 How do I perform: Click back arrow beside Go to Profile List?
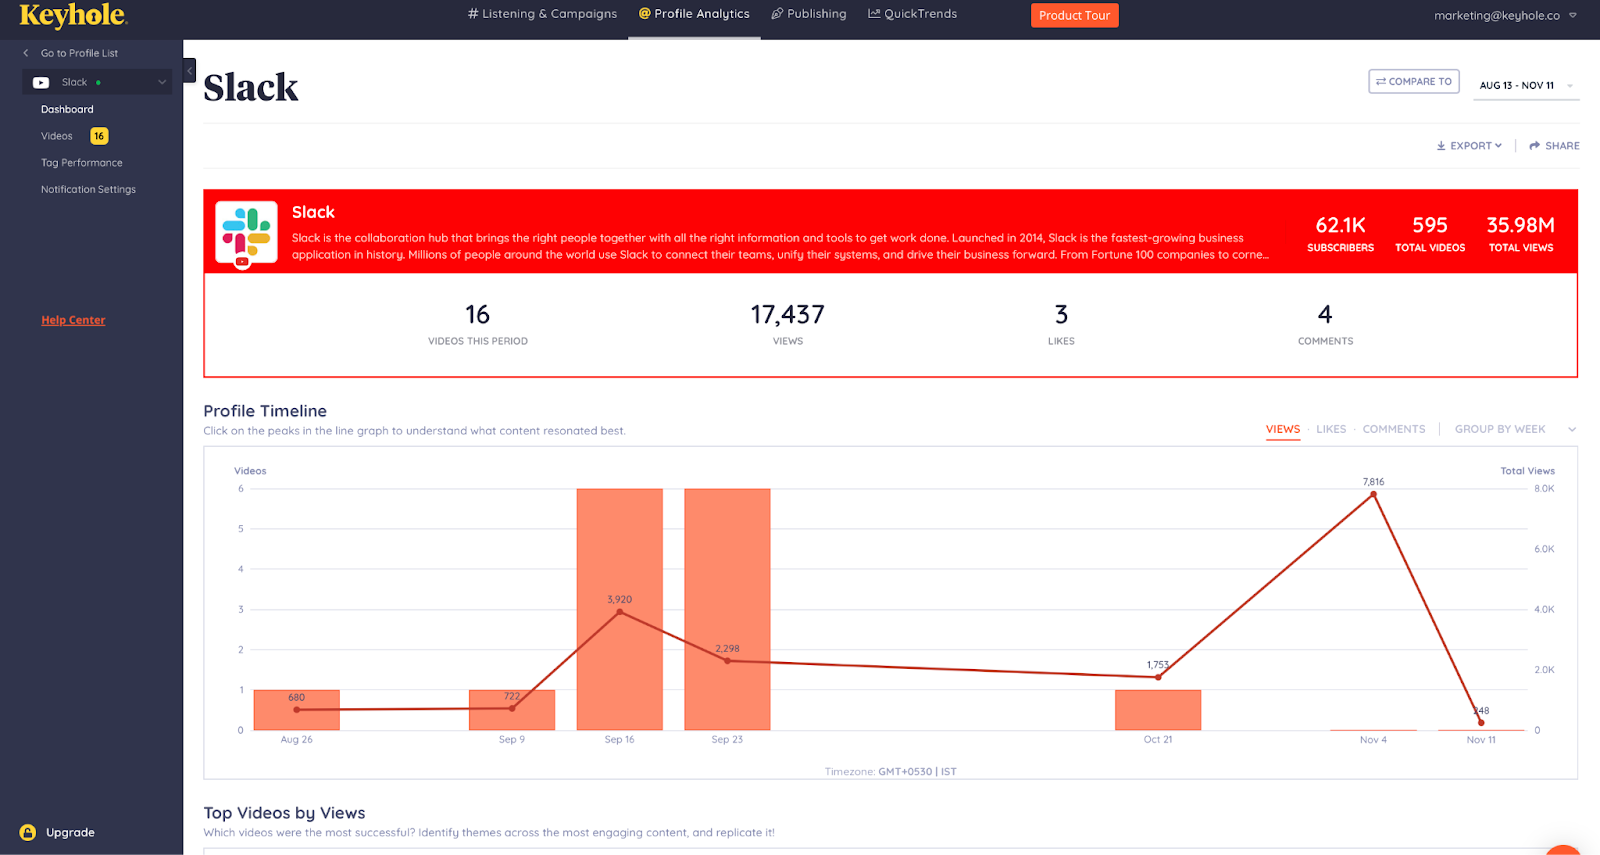pyautogui.click(x=26, y=53)
